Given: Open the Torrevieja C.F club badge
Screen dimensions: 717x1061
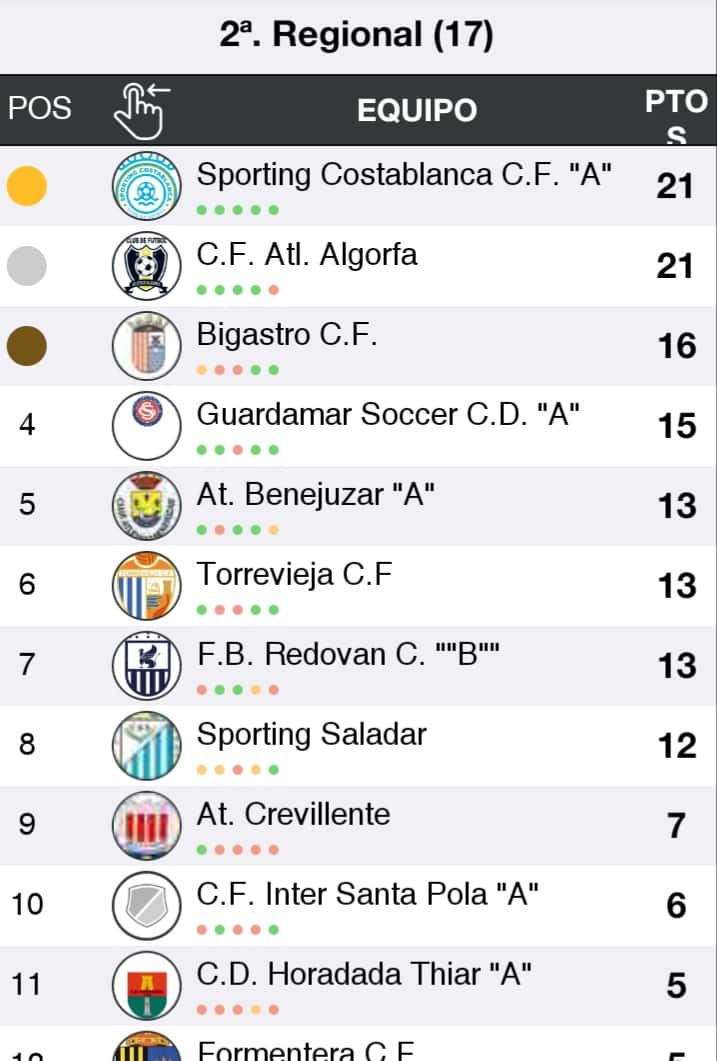Looking at the screenshot, I should point(147,585).
